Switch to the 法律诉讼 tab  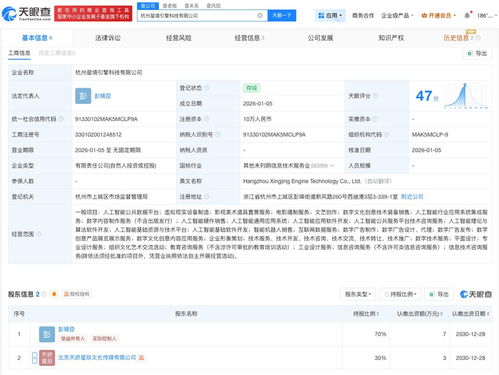pyautogui.click(x=108, y=38)
